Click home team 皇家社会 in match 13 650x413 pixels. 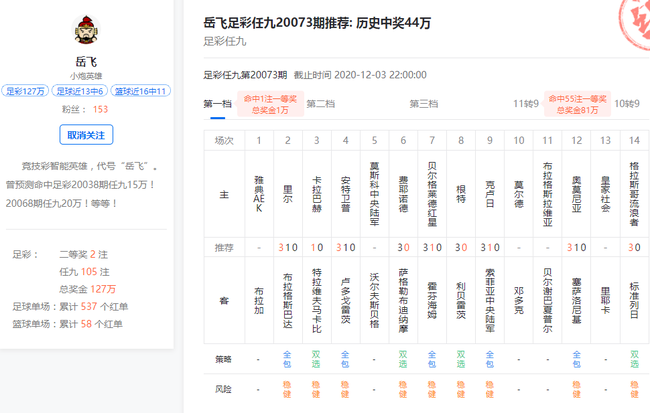[x=605, y=194]
